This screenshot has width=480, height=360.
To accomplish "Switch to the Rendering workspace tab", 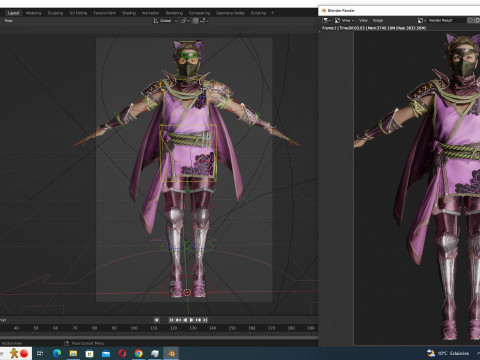I will (x=174, y=13).
